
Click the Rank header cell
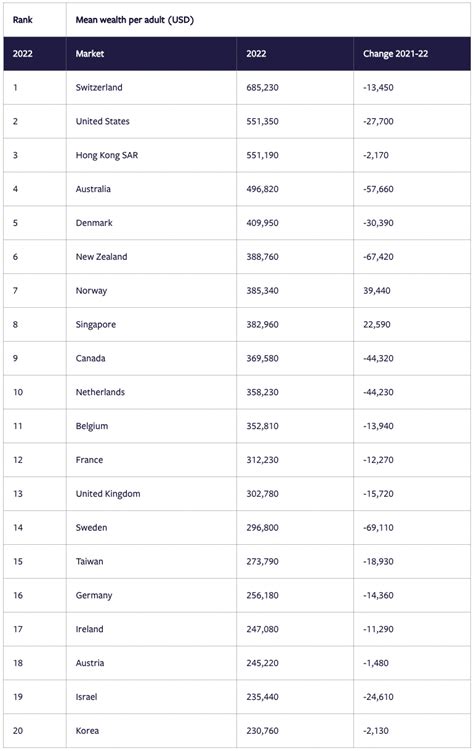[x=23, y=20]
